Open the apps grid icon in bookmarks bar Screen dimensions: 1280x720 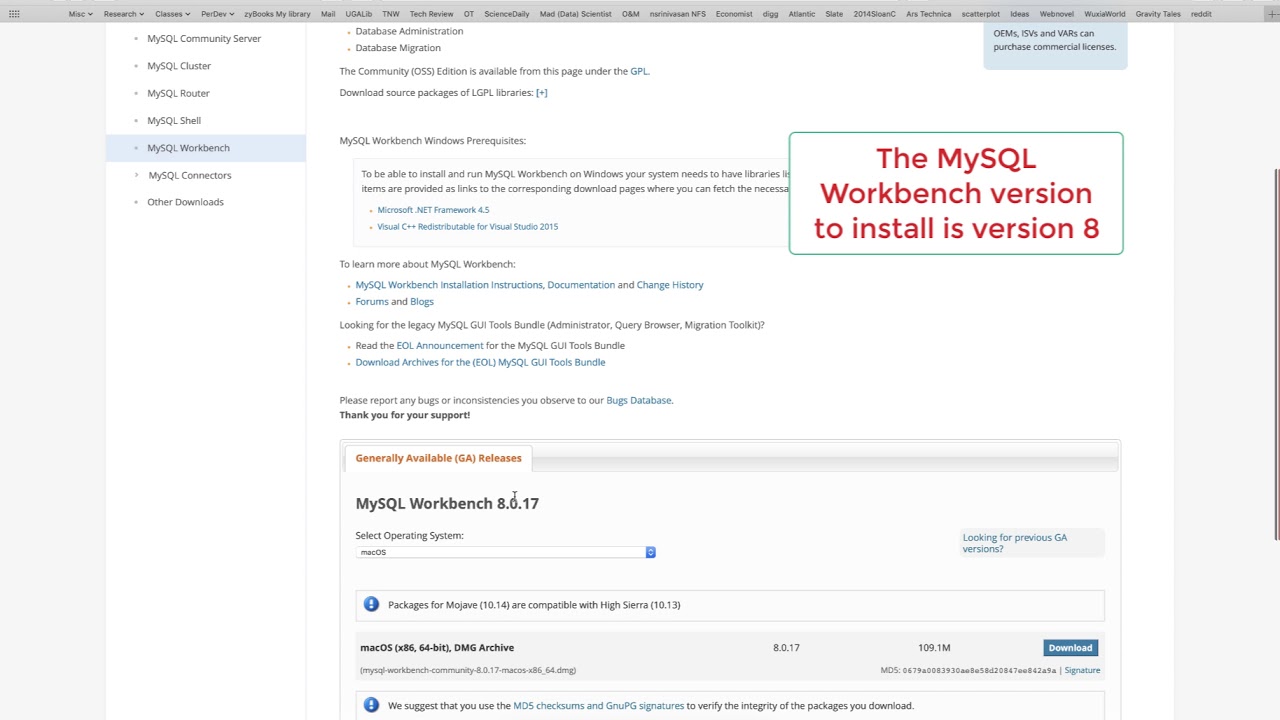coord(14,14)
